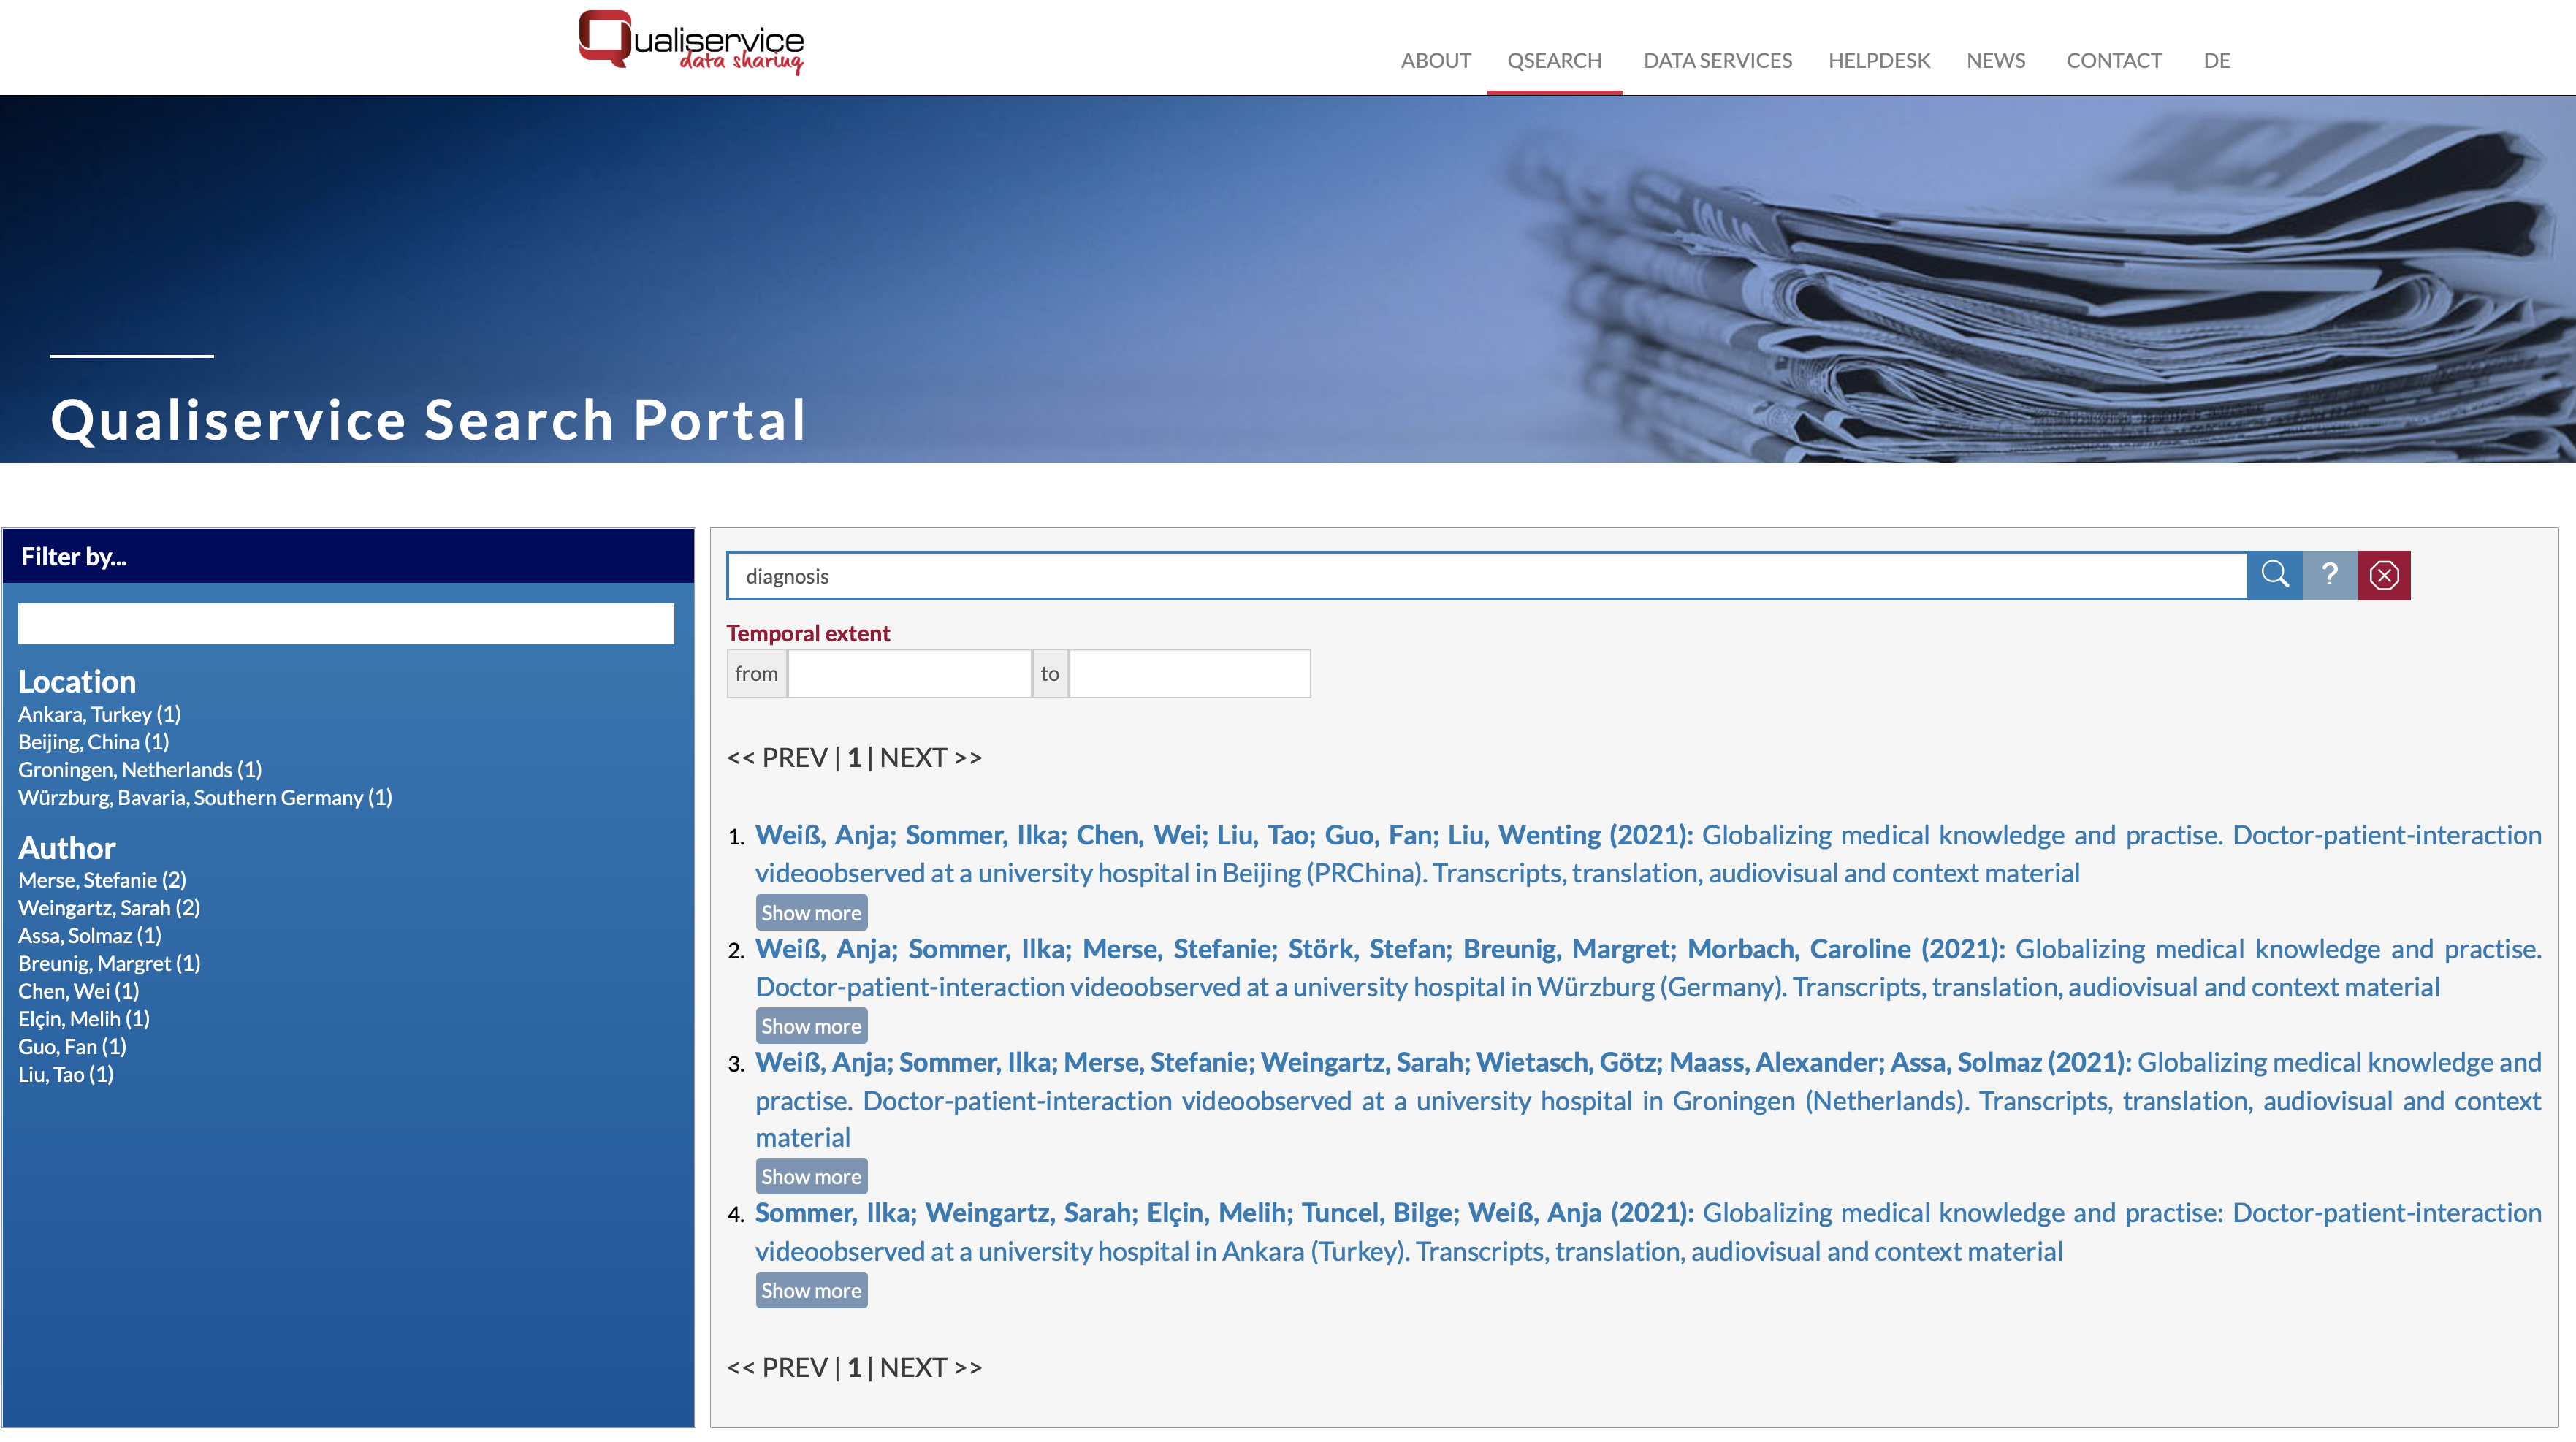Click << PREV in bottom pagination

(777, 1367)
